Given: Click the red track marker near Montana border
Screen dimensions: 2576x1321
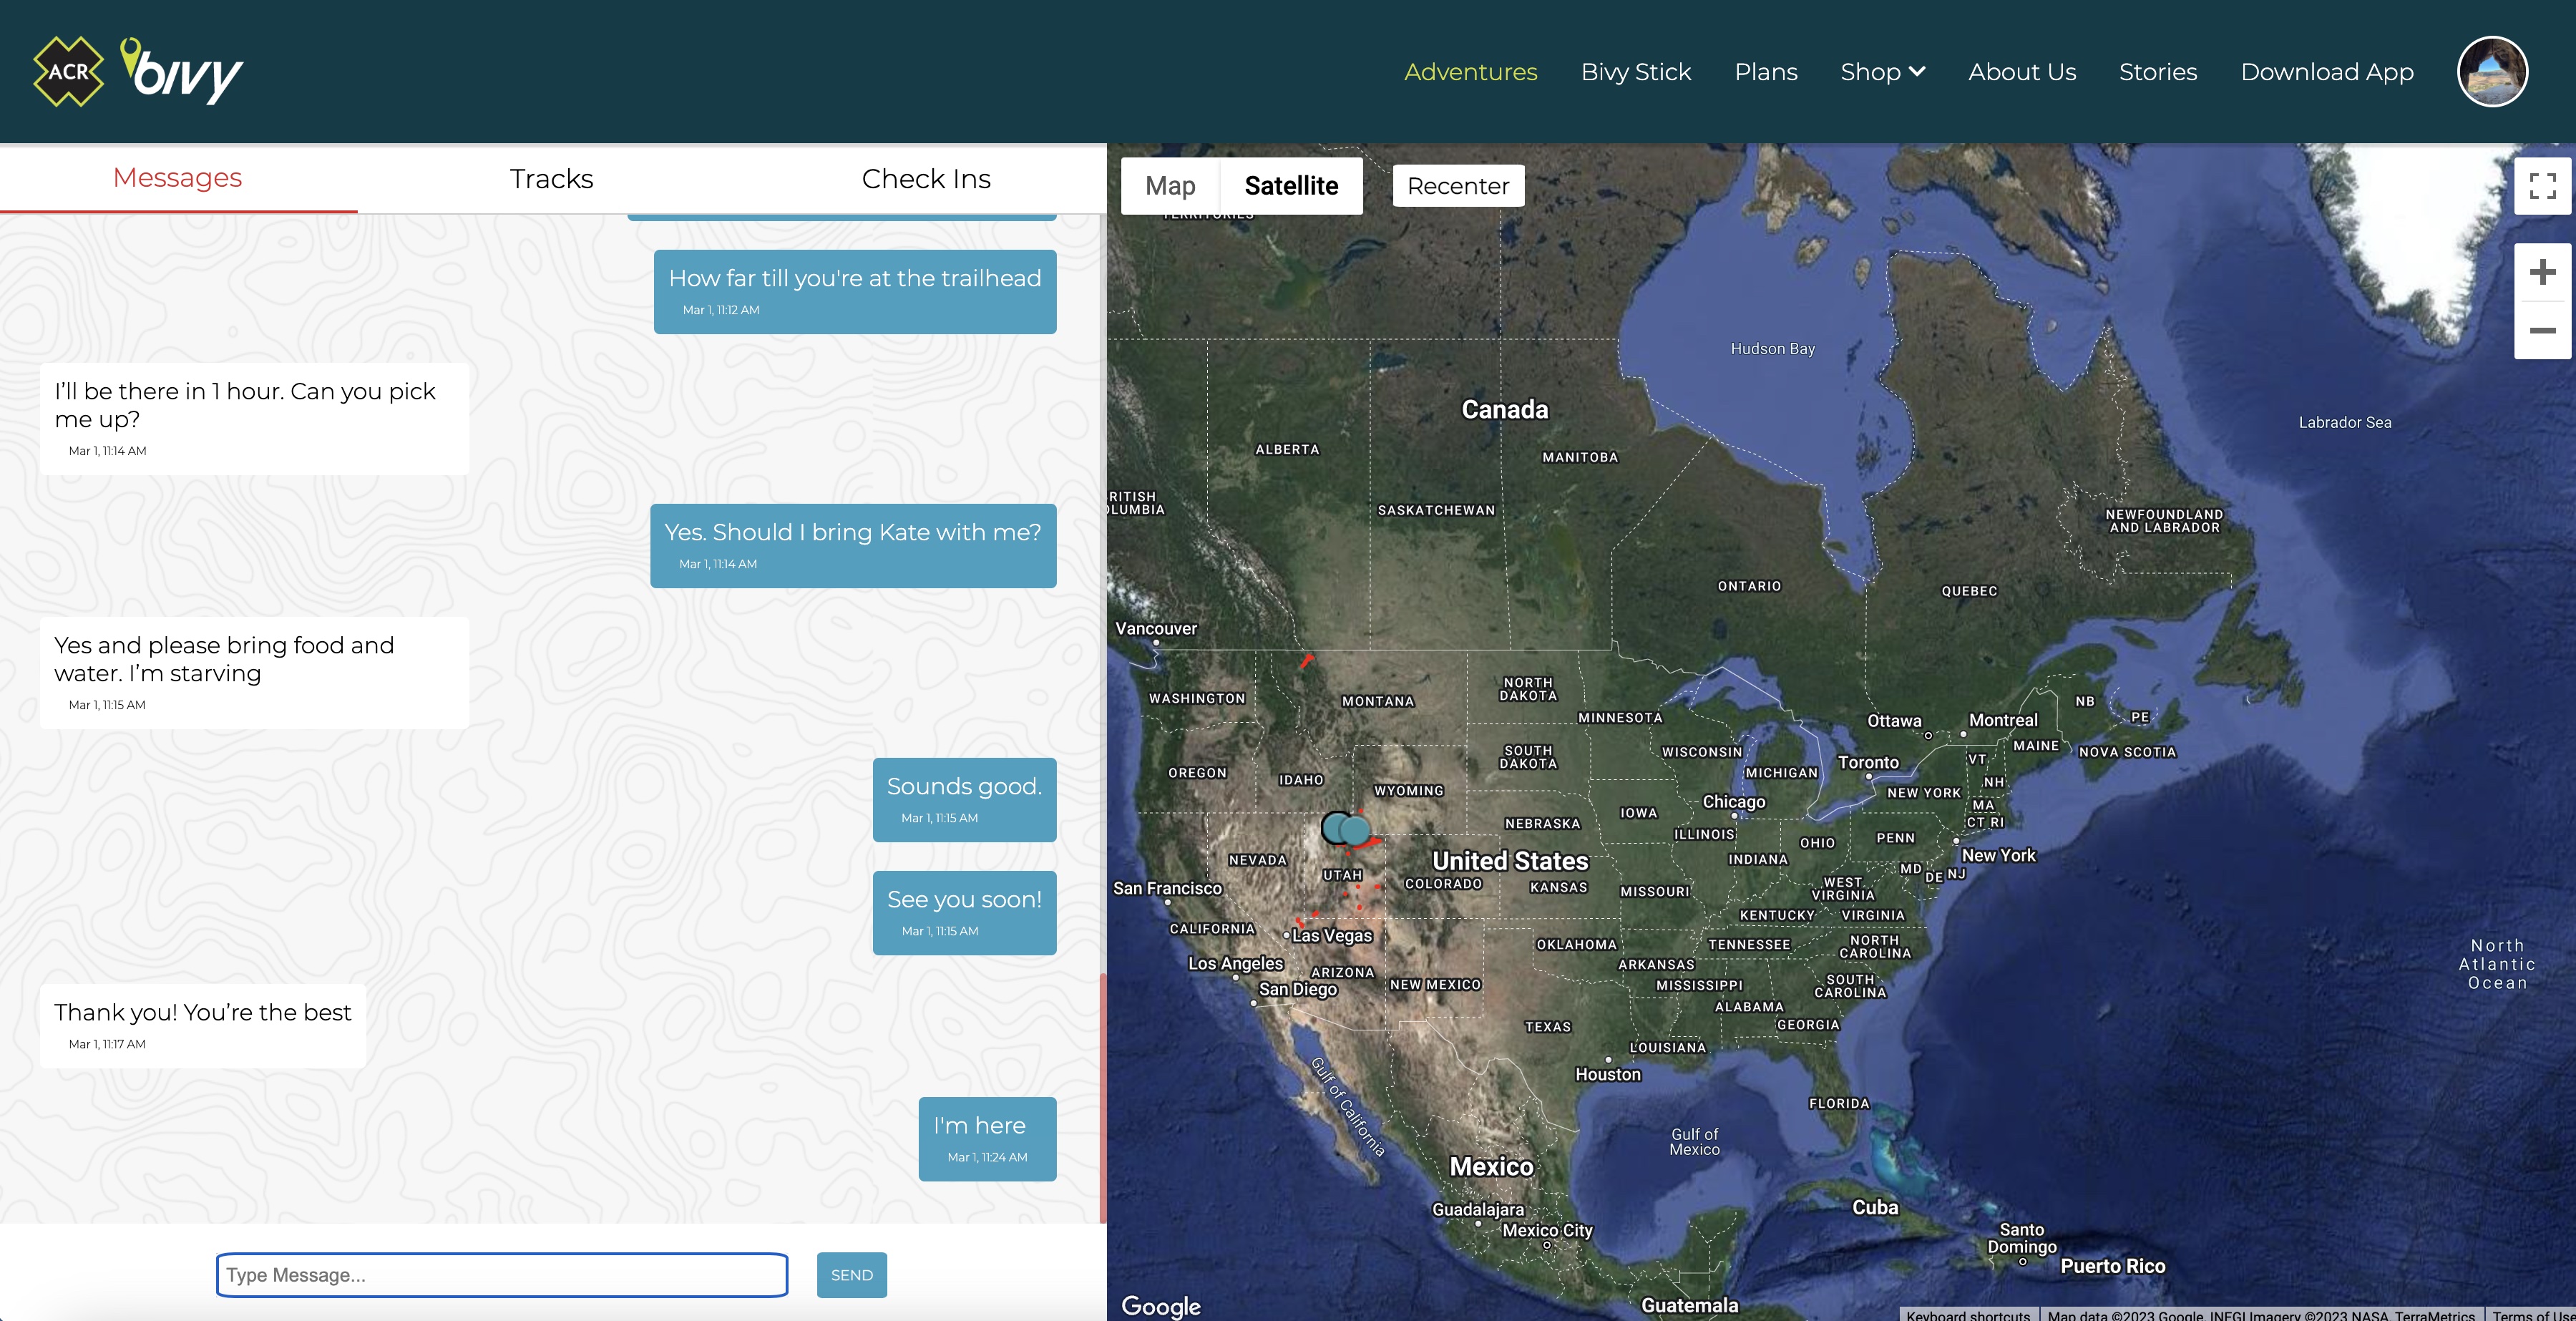Looking at the screenshot, I should [x=1306, y=661].
